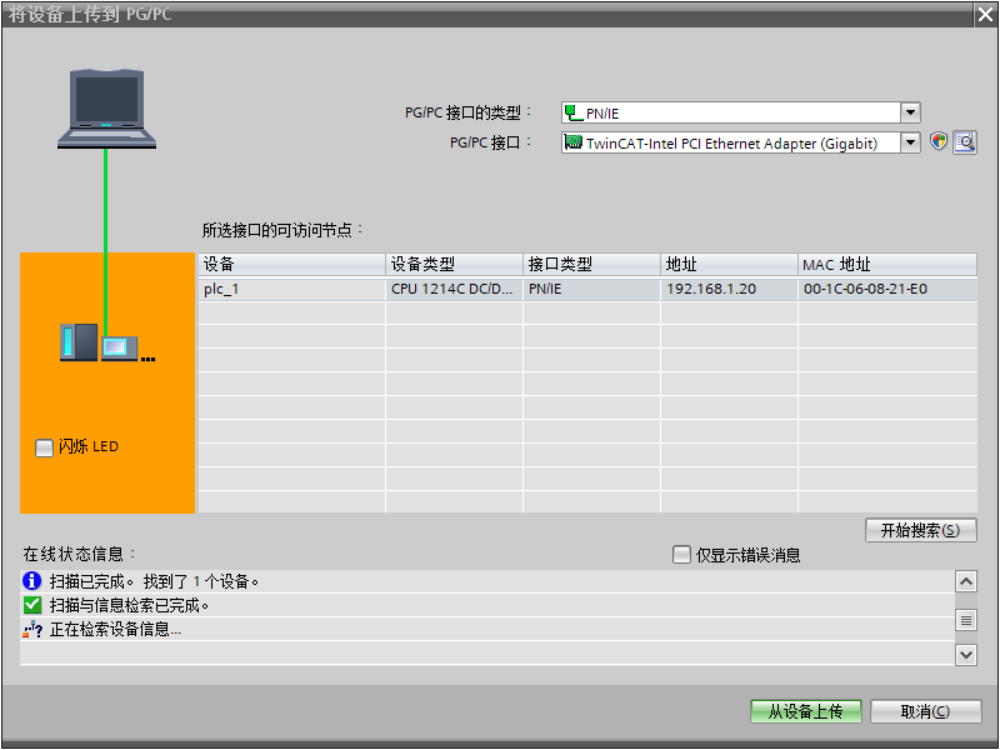This screenshot has width=1000, height=750.
Task: Click the 取消 button
Action: click(x=924, y=711)
